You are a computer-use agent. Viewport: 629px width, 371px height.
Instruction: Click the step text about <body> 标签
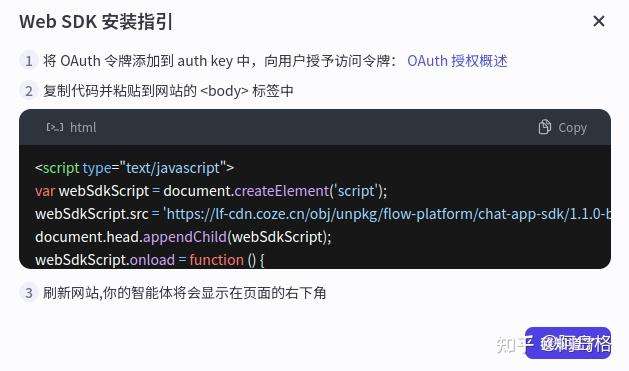(168, 91)
